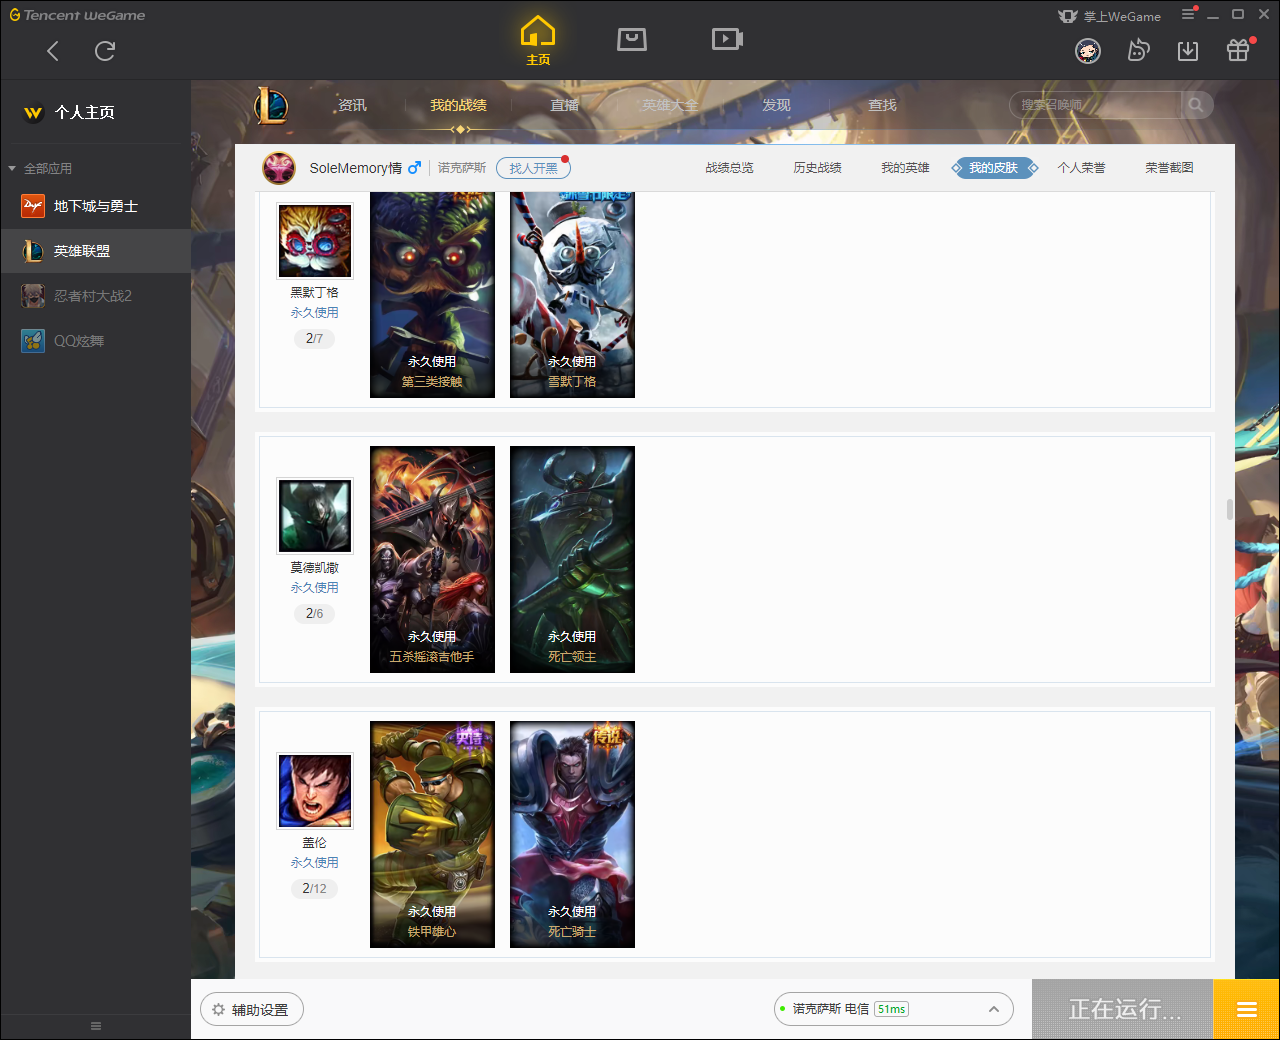
Task: Select 英雄联盟 in the sidebar
Action: pyautogui.click(x=96, y=251)
